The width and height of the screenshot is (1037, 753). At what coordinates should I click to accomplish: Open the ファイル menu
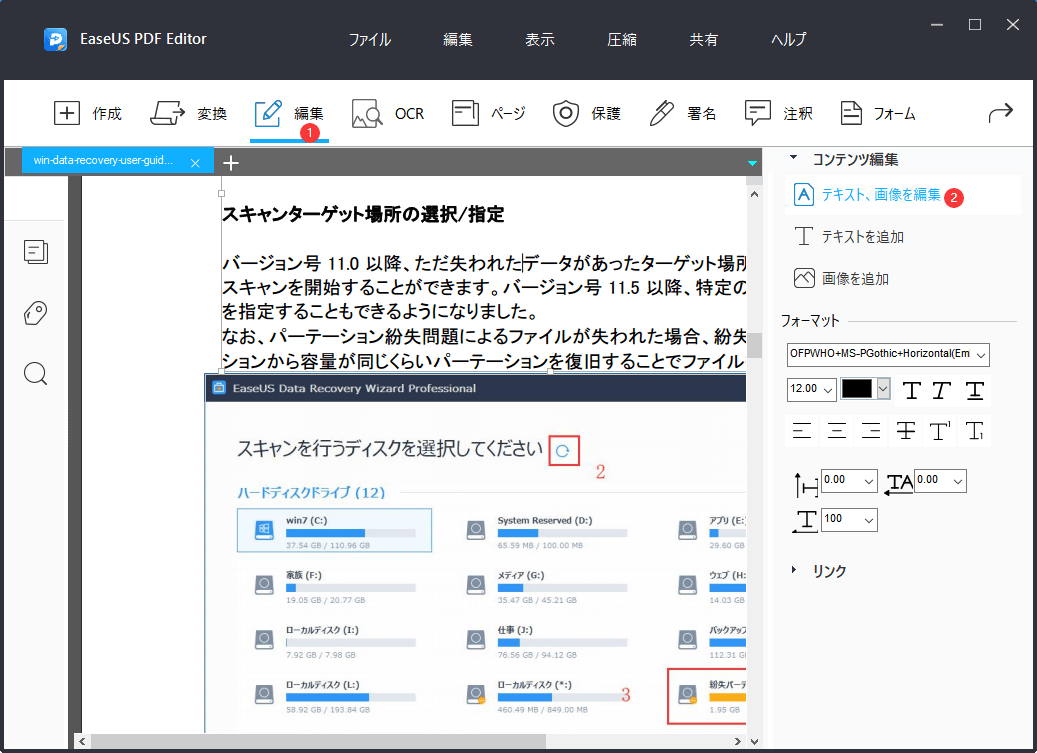pyautogui.click(x=369, y=39)
